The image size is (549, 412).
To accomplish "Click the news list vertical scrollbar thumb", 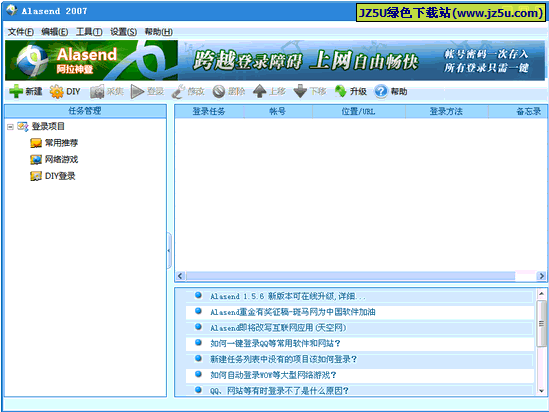I will (x=541, y=323).
